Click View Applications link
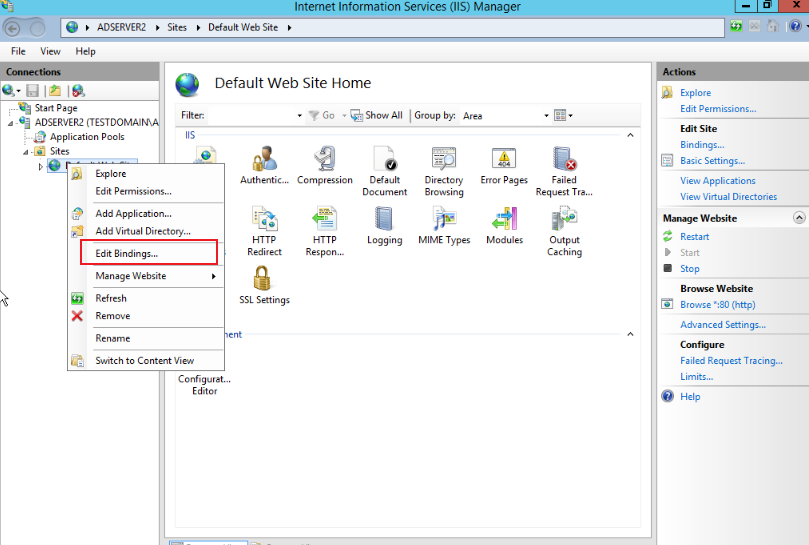The height and width of the screenshot is (545, 809). tap(718, 181)
